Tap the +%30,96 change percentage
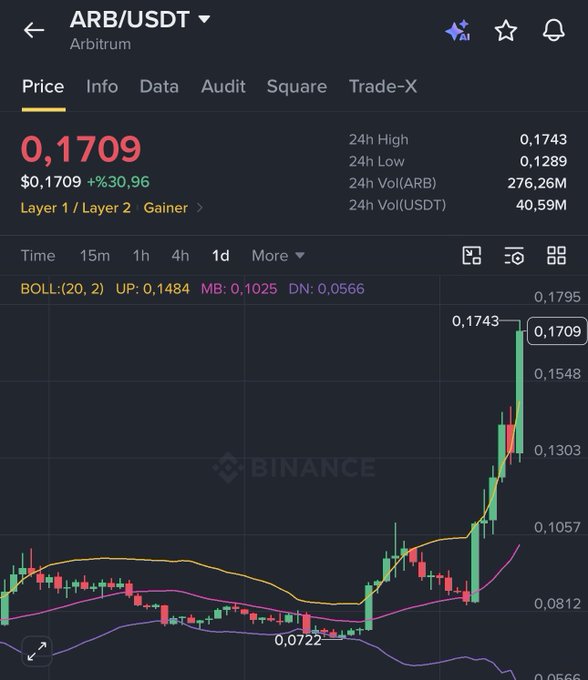This screenshot has width=588, height=680. pyautogui.click(x=118, y=182)
